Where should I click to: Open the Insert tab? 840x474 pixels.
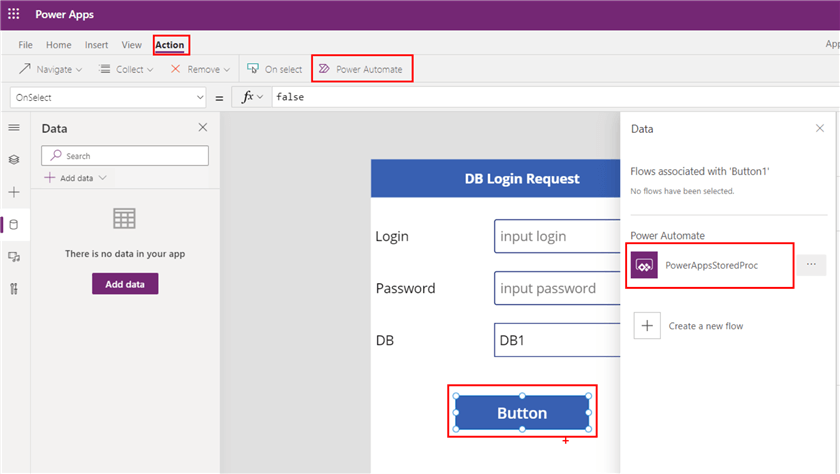(96, 45)
